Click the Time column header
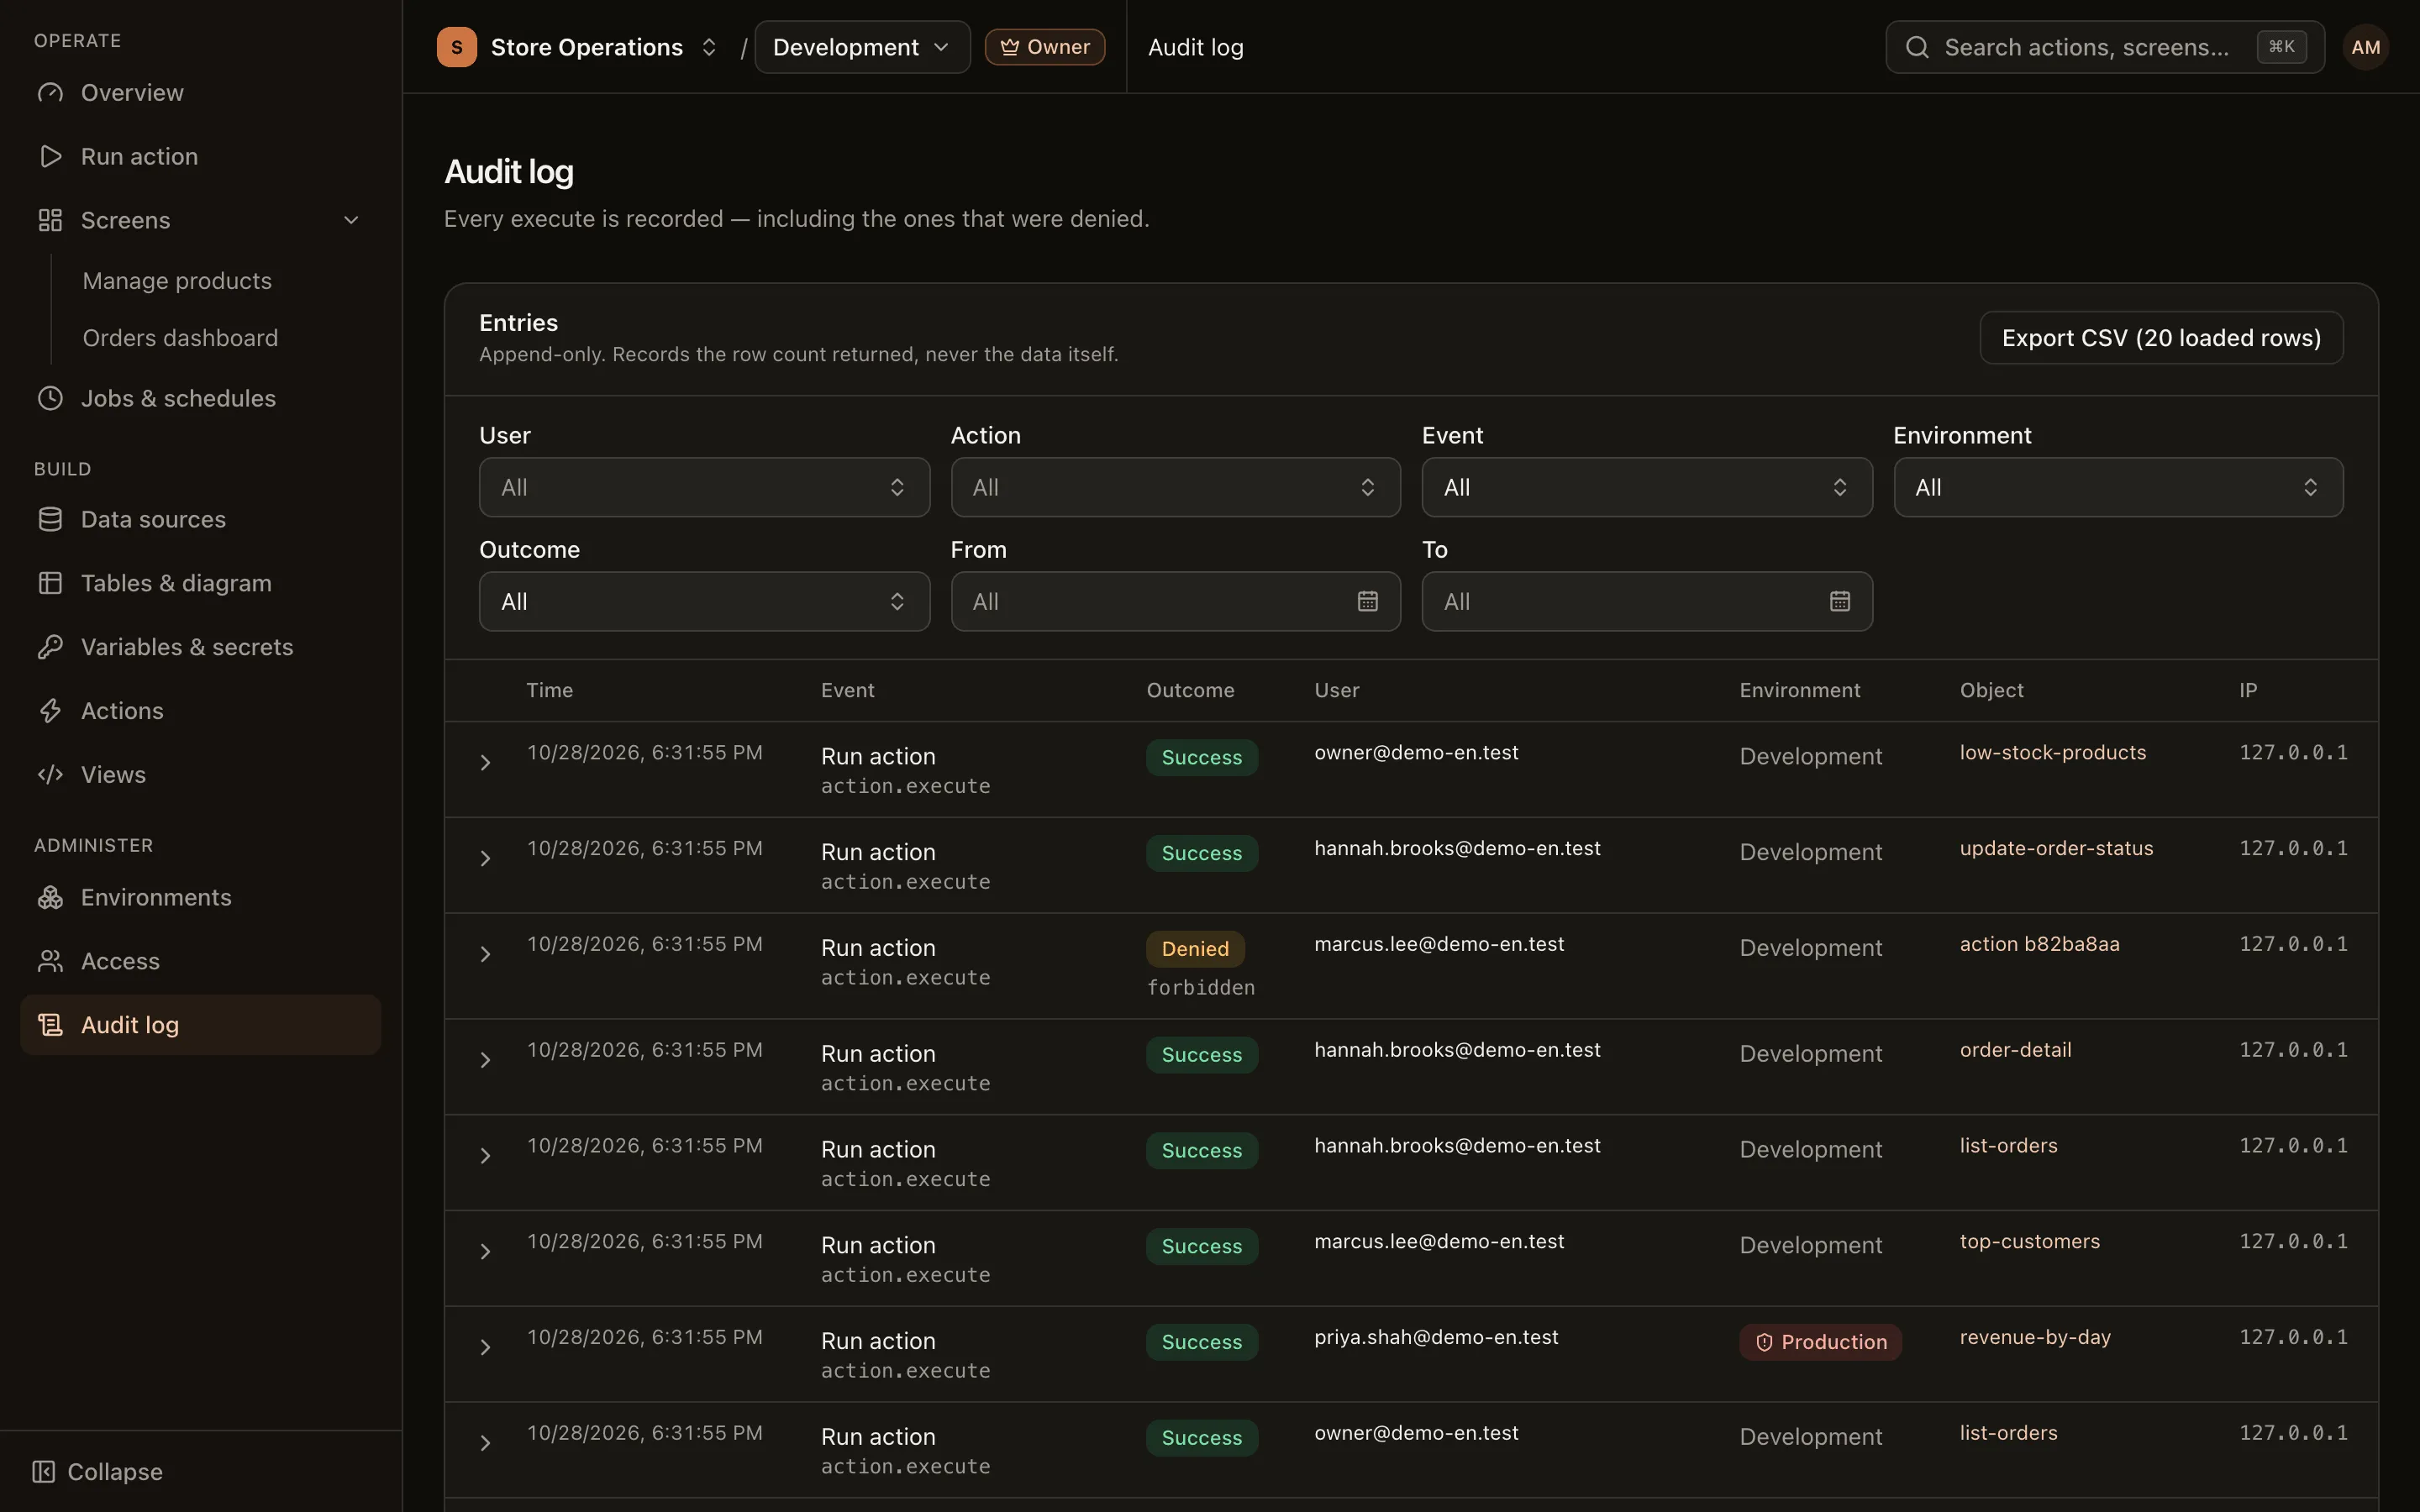Image resolution: width=2420 pixels, height=1512 pixels. tap(550, 690)
